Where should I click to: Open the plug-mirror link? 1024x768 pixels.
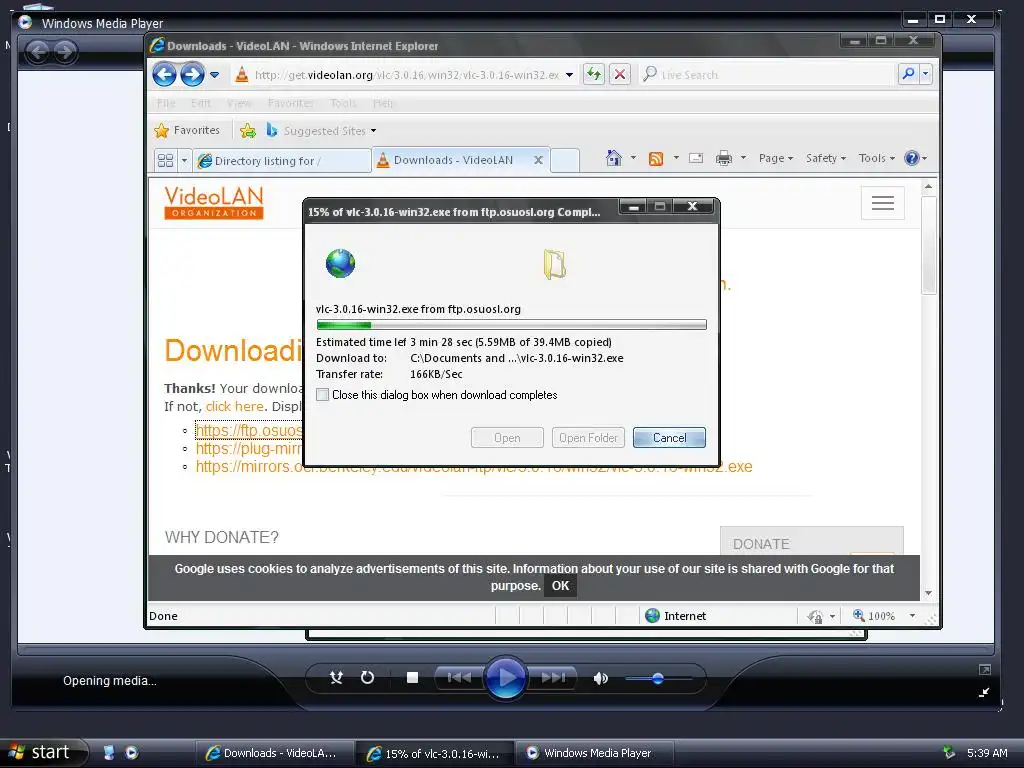coord(249,449)
